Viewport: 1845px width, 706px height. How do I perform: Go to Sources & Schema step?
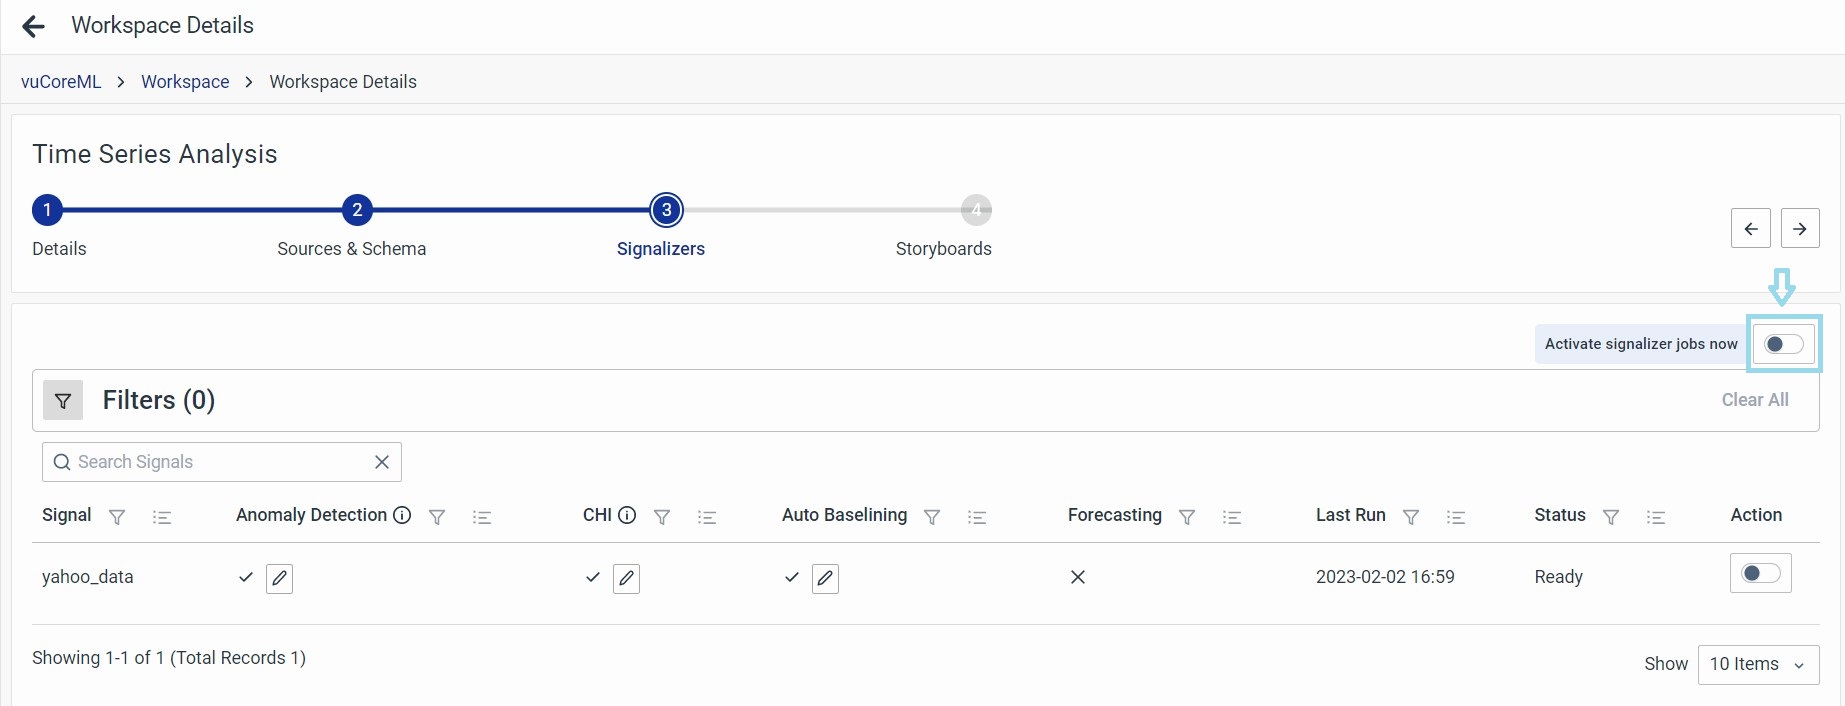pyautogui.click(x=357, y=211)
